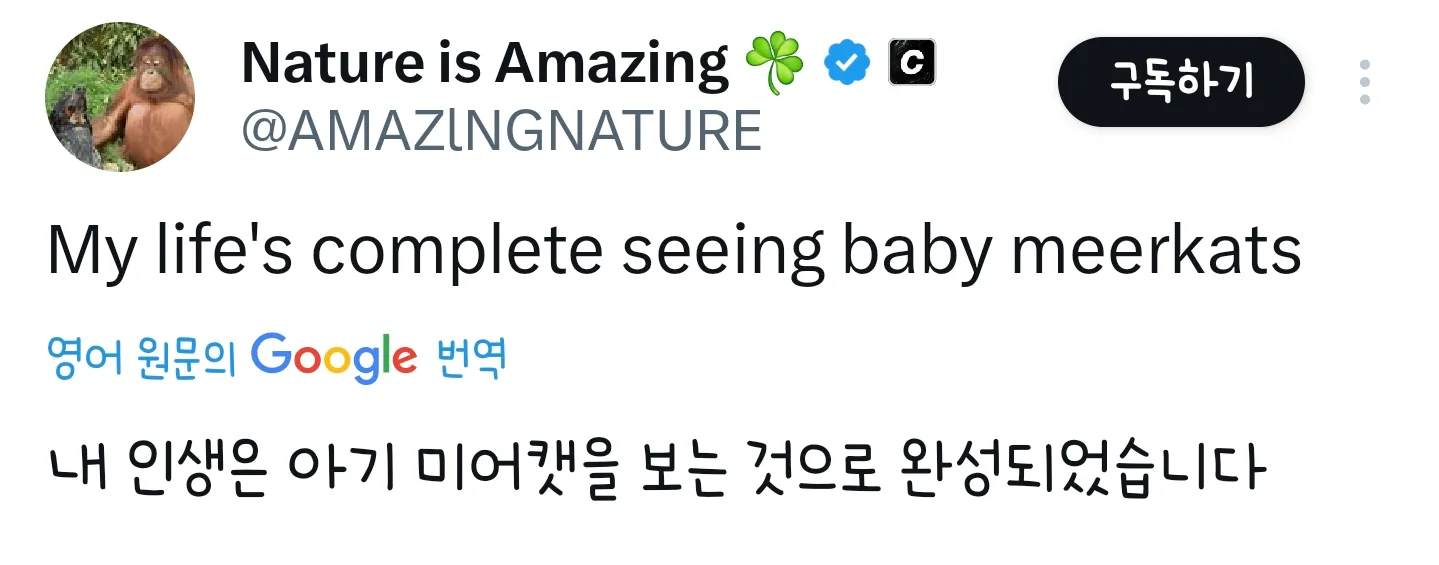Screen dimensions: 1439x565
Task: Click "My life's" at the tweet start
Action: pos(170,253)
